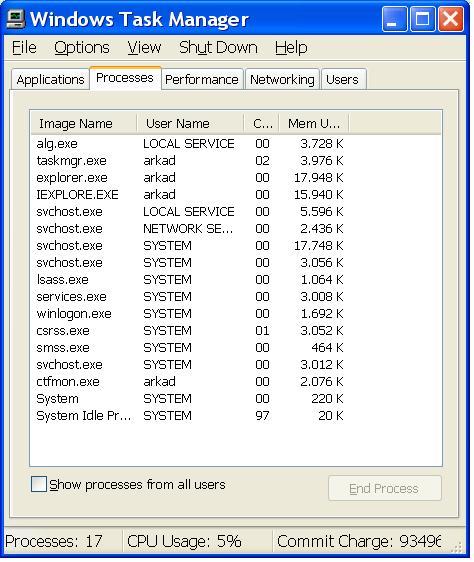The height and width of the screenshot is (562, 474).
Task: Select the lsass.exe process
Action: pos(189,280)
